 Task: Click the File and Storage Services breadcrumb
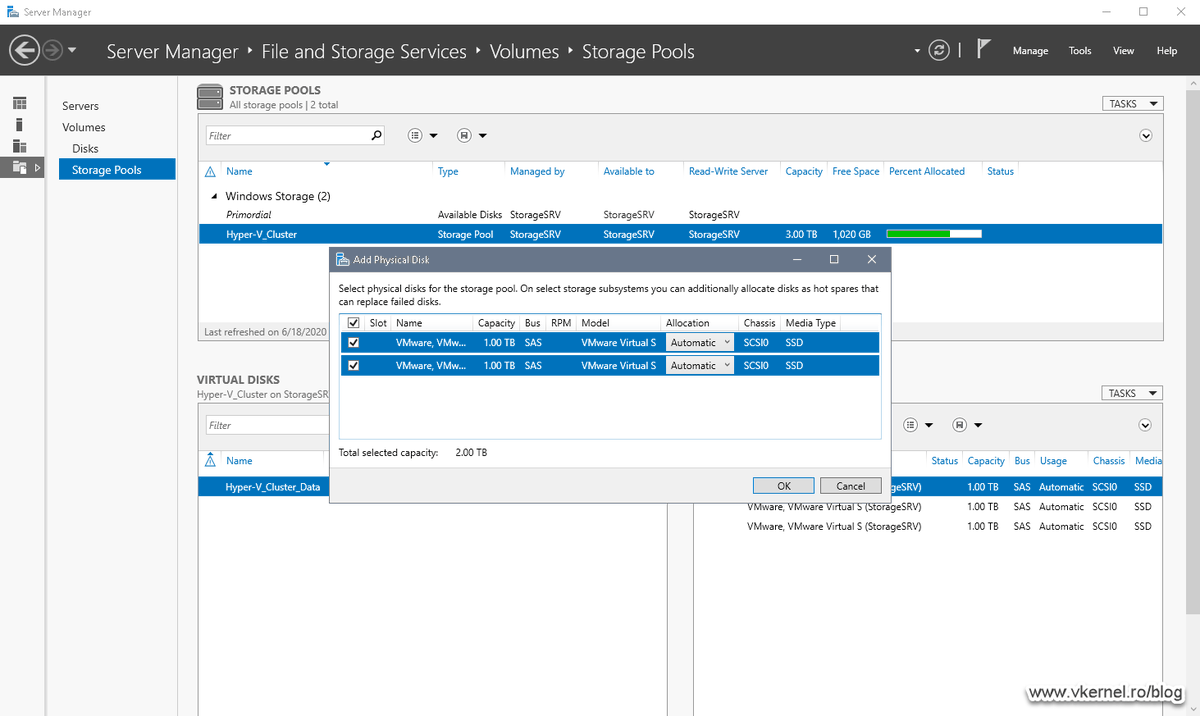(364, 51)
